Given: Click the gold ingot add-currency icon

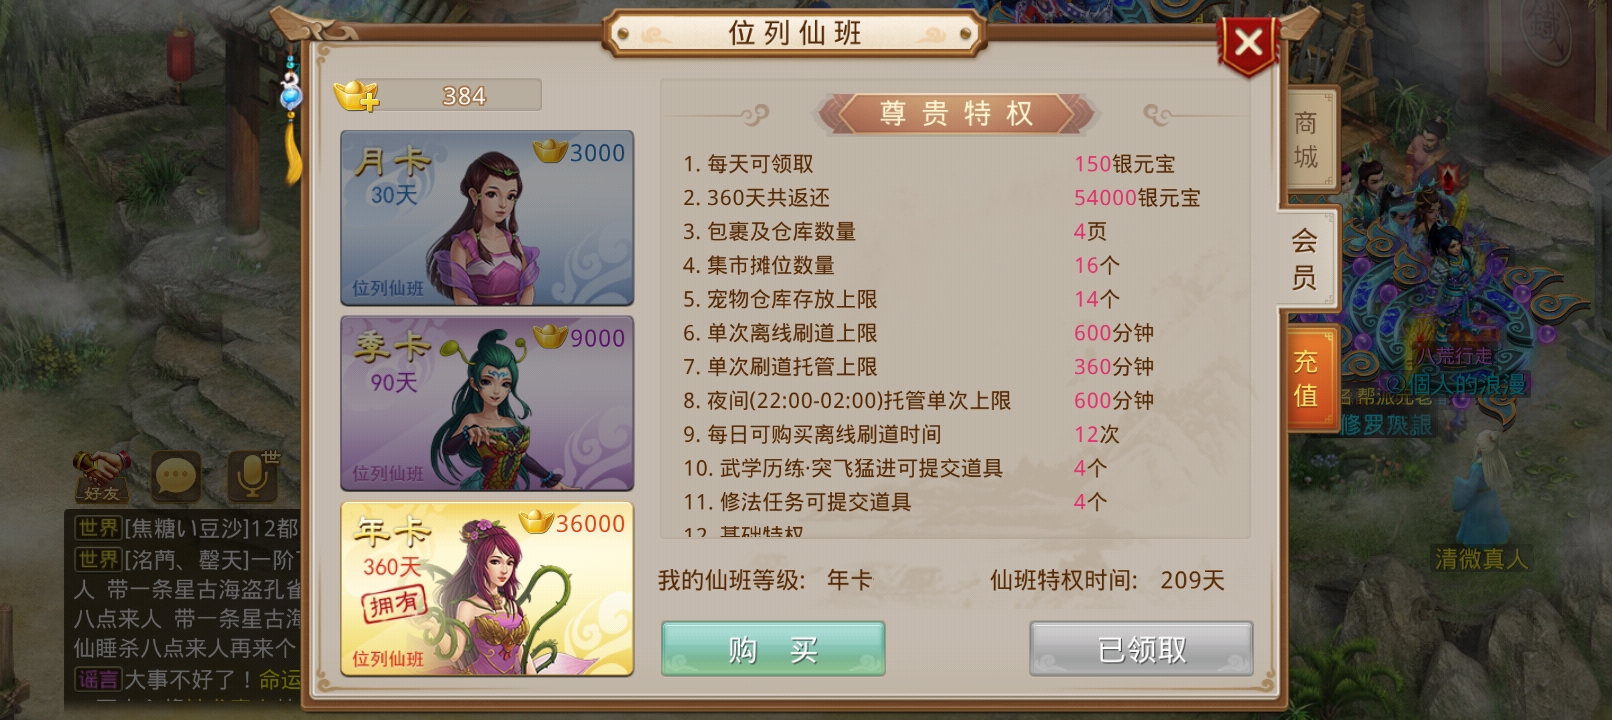Looking at the screenshot, I should point(356,96).
